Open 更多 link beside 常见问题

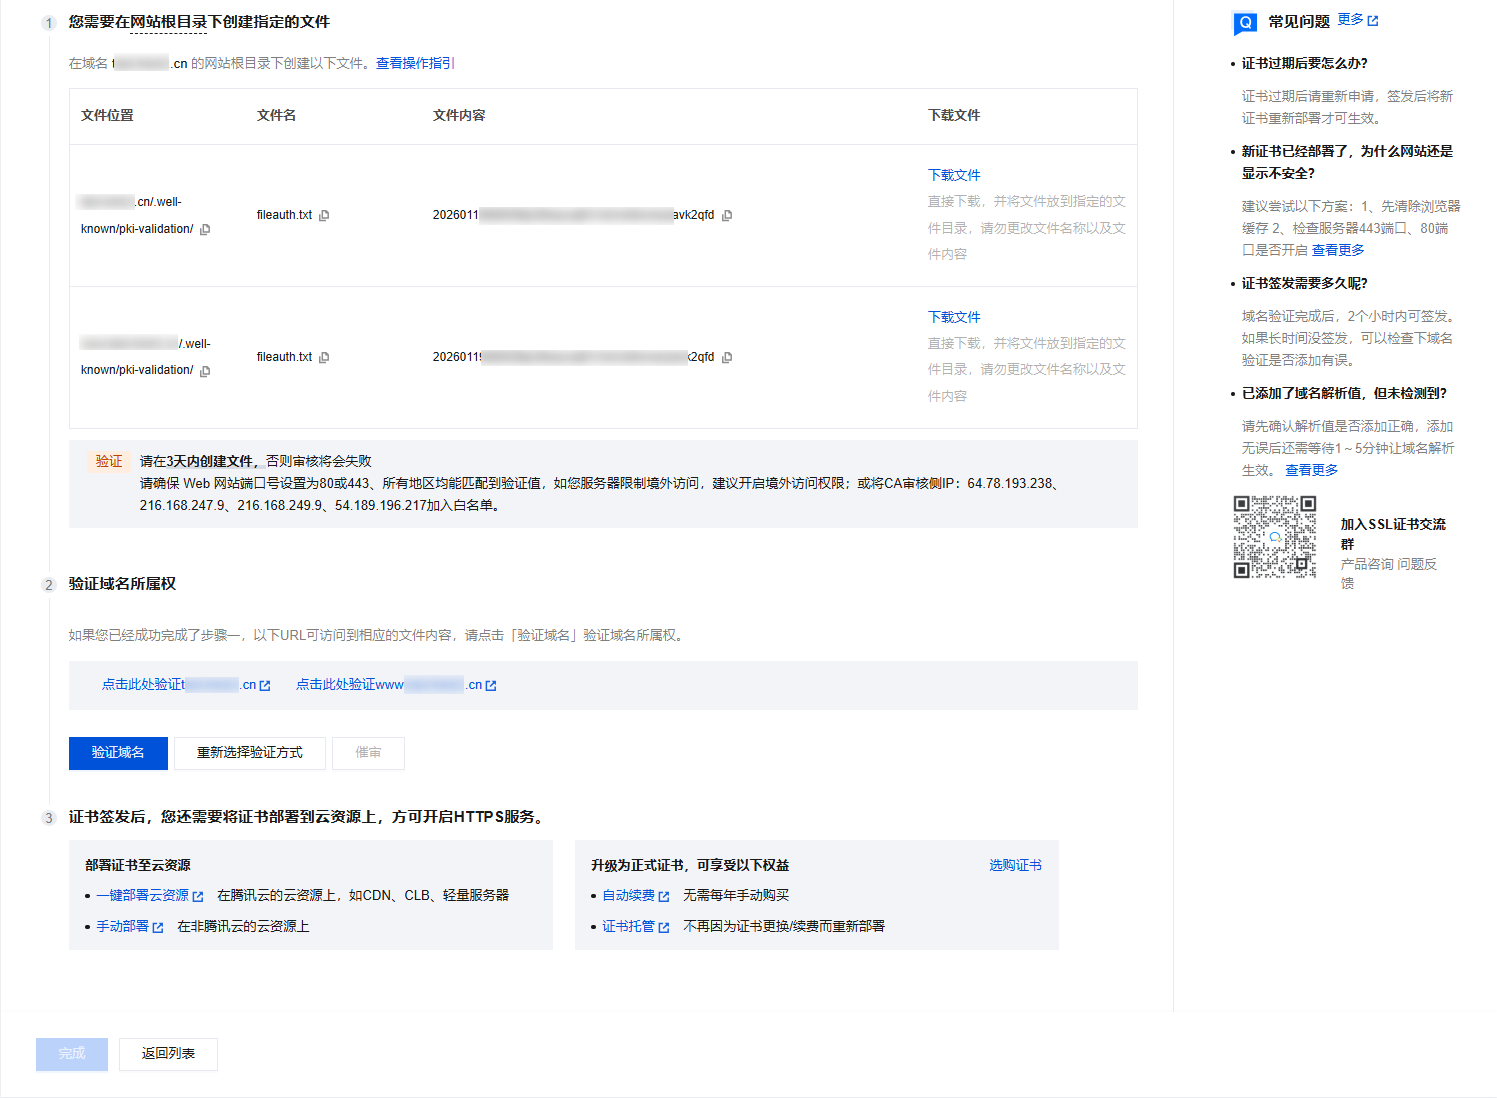point(1357,20)
